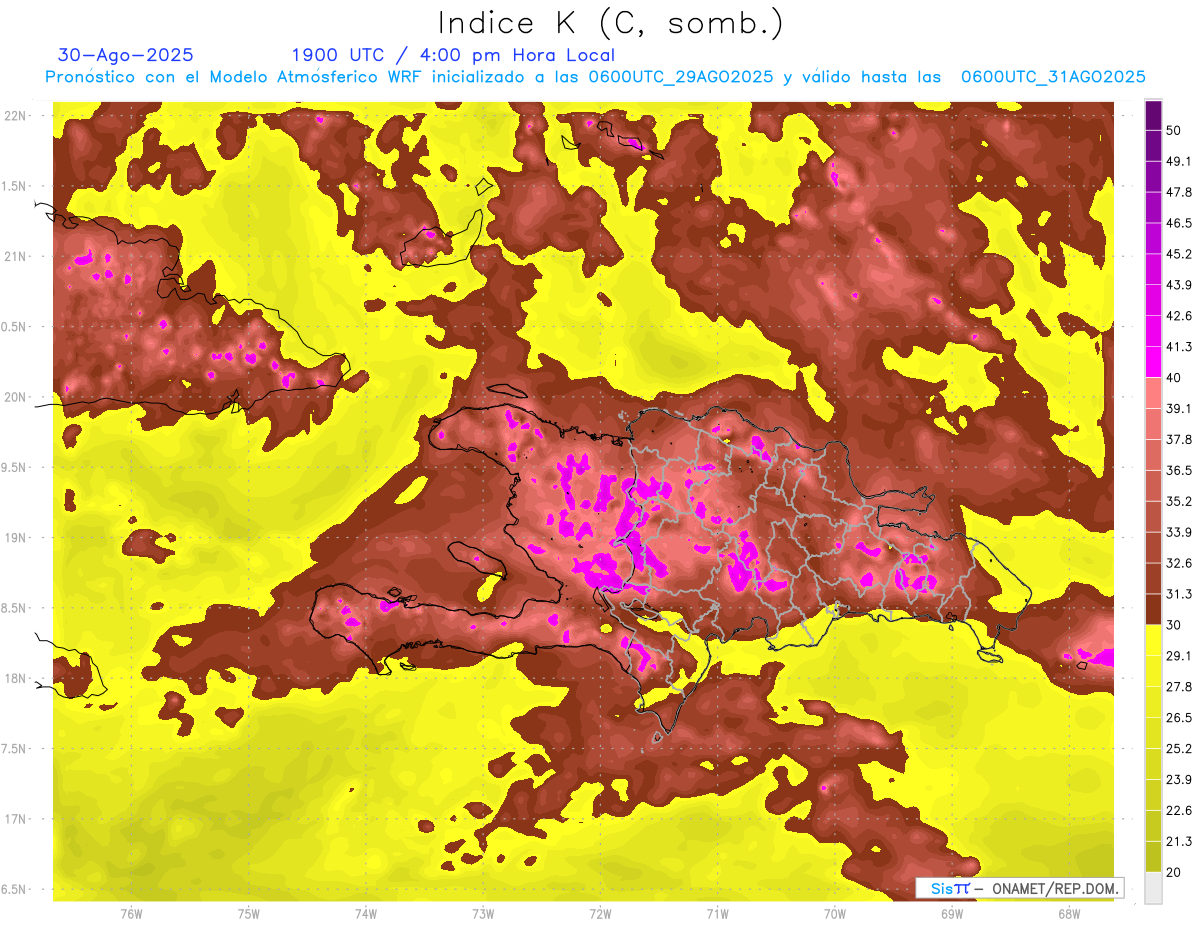Click the '1900 UTC / 4:00 pm Hora Local' text
1200x927 pixels.
(x=453, y=55)
